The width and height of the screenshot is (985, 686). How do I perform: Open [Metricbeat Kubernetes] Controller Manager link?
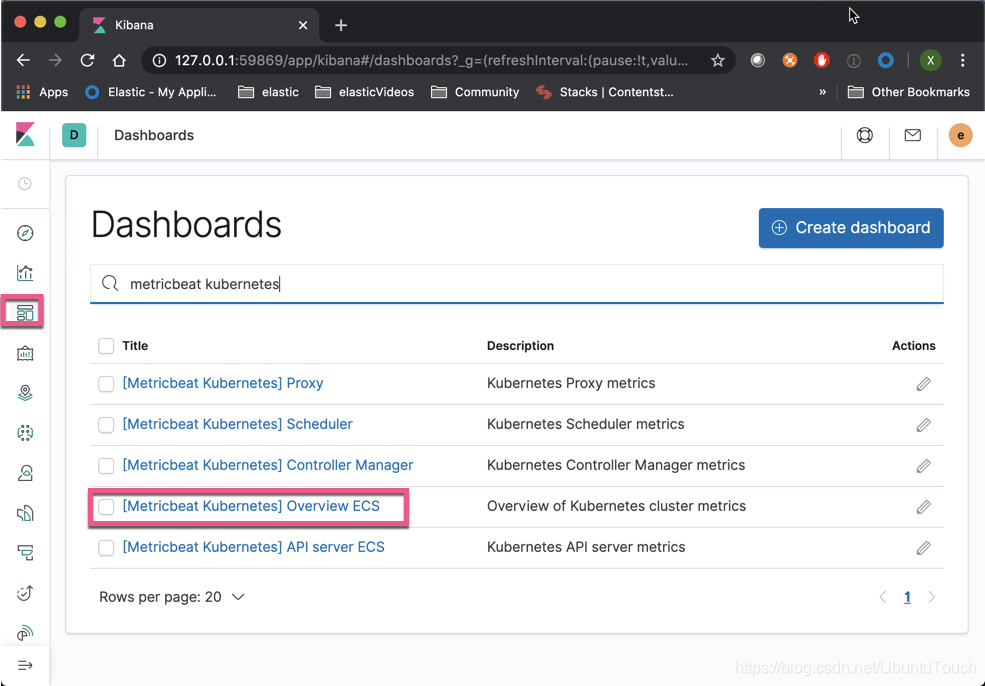268,465
